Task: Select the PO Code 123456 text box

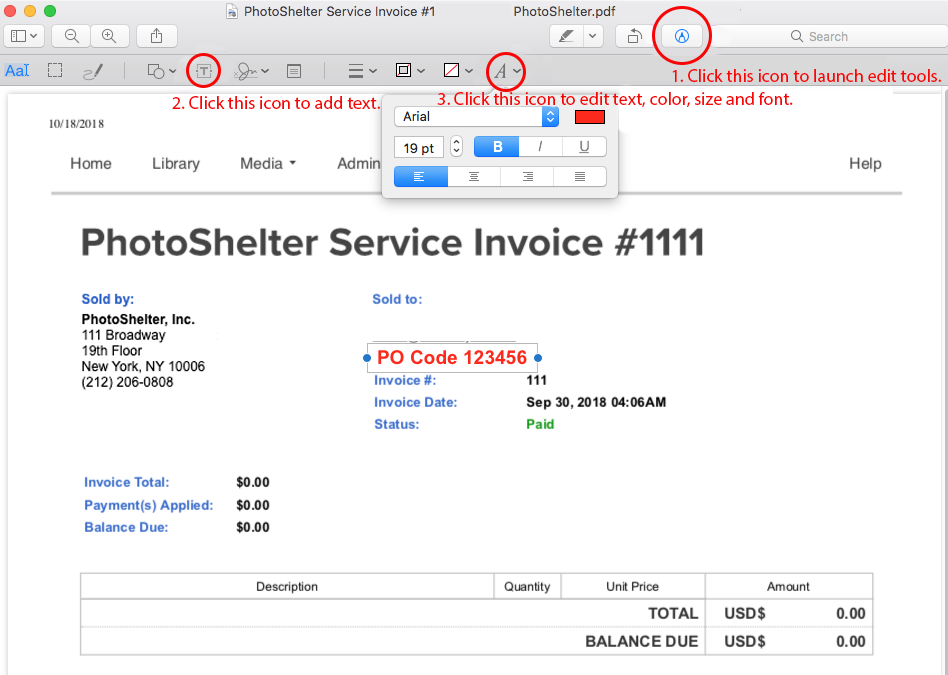Action: pyautogui.click(x=452, y=357)
